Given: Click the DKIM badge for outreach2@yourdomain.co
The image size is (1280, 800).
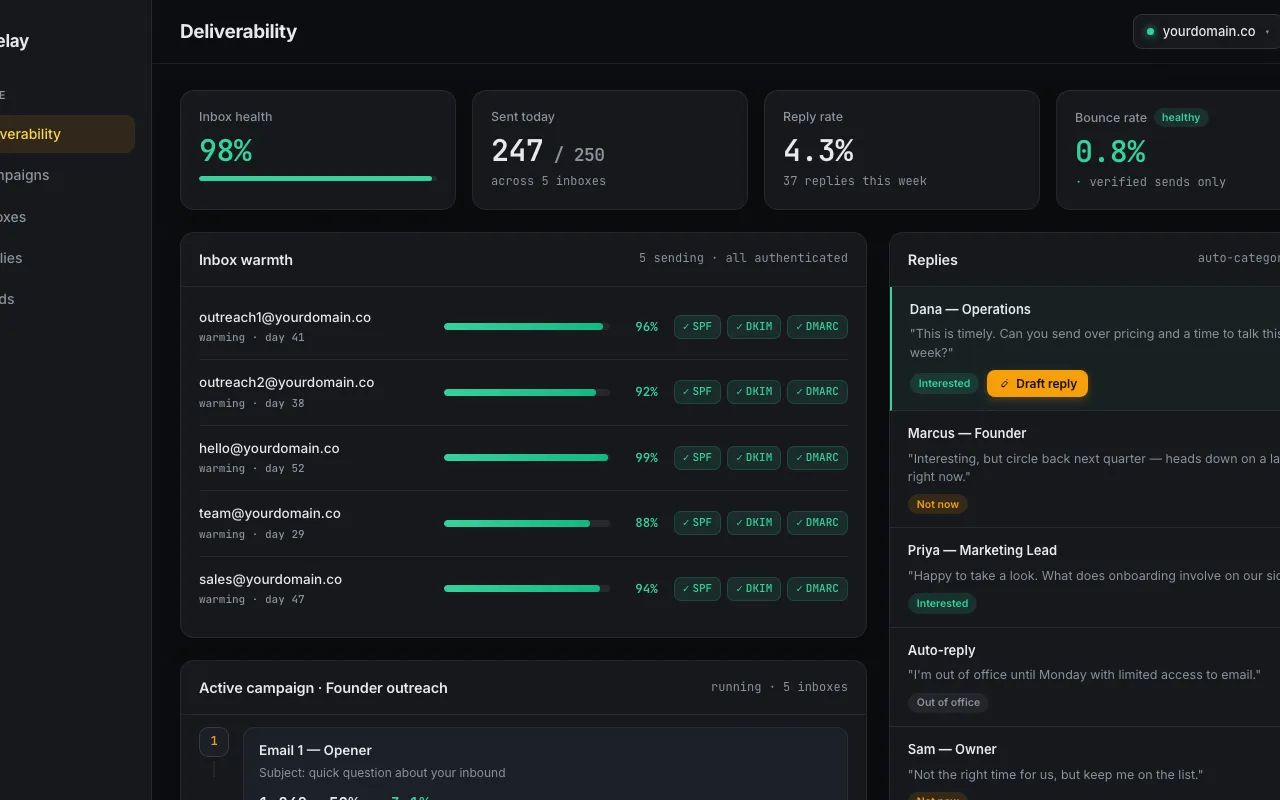Looking at the screenshot, I should pos(754,392).
